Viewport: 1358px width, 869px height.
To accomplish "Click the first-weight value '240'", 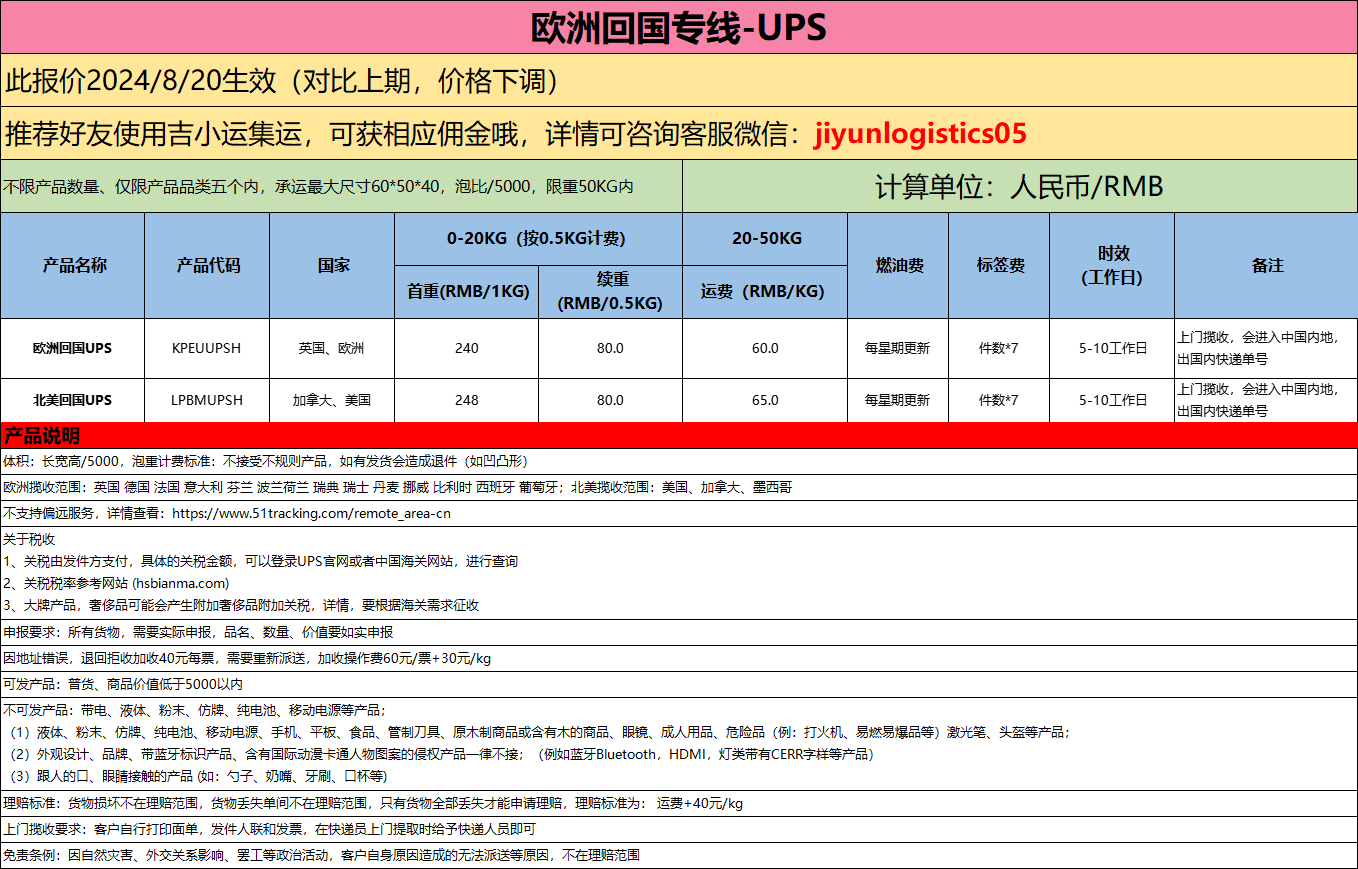I will coord(466,349).
